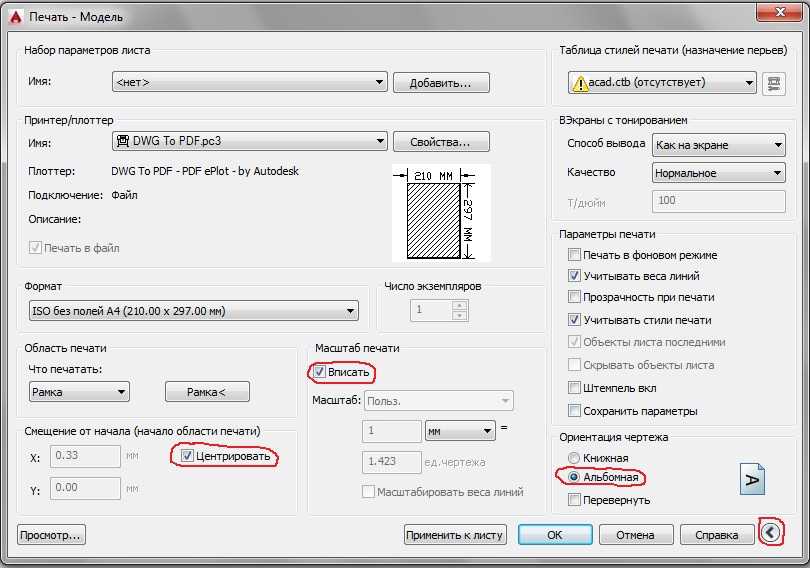Click the acad.ctb missing warning icon
Screen dimensions: 810x568
[x=581, y=83]
